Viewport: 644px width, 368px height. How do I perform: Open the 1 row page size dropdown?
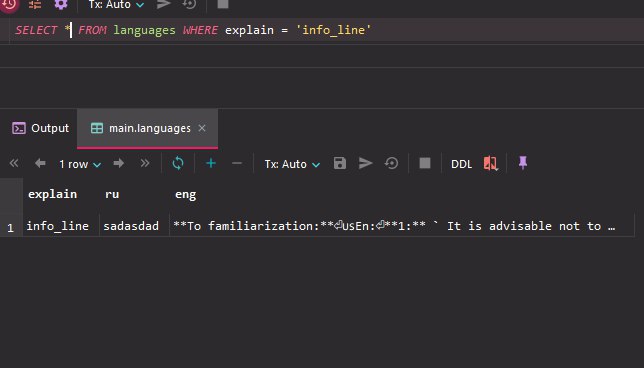pos(80,164)
